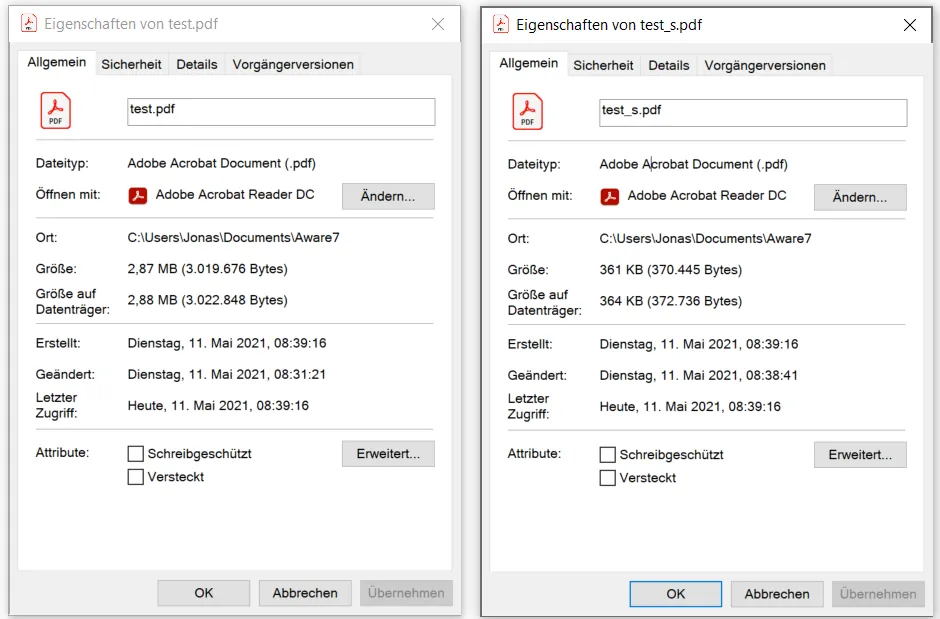Enable the Schreibgeschützt checkbox for test.pdf

tap(135, 453)
